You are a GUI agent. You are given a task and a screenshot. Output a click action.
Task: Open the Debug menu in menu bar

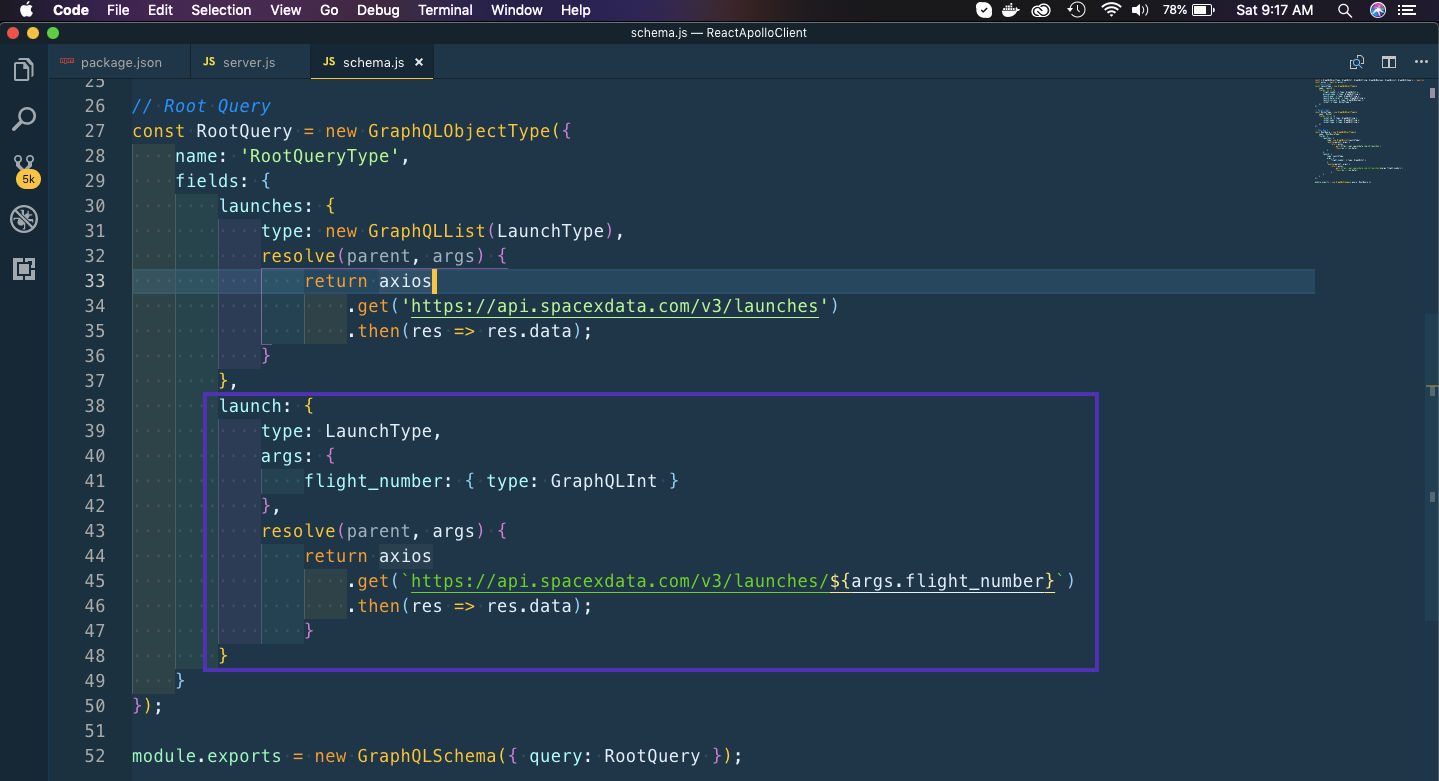[378, 10]
